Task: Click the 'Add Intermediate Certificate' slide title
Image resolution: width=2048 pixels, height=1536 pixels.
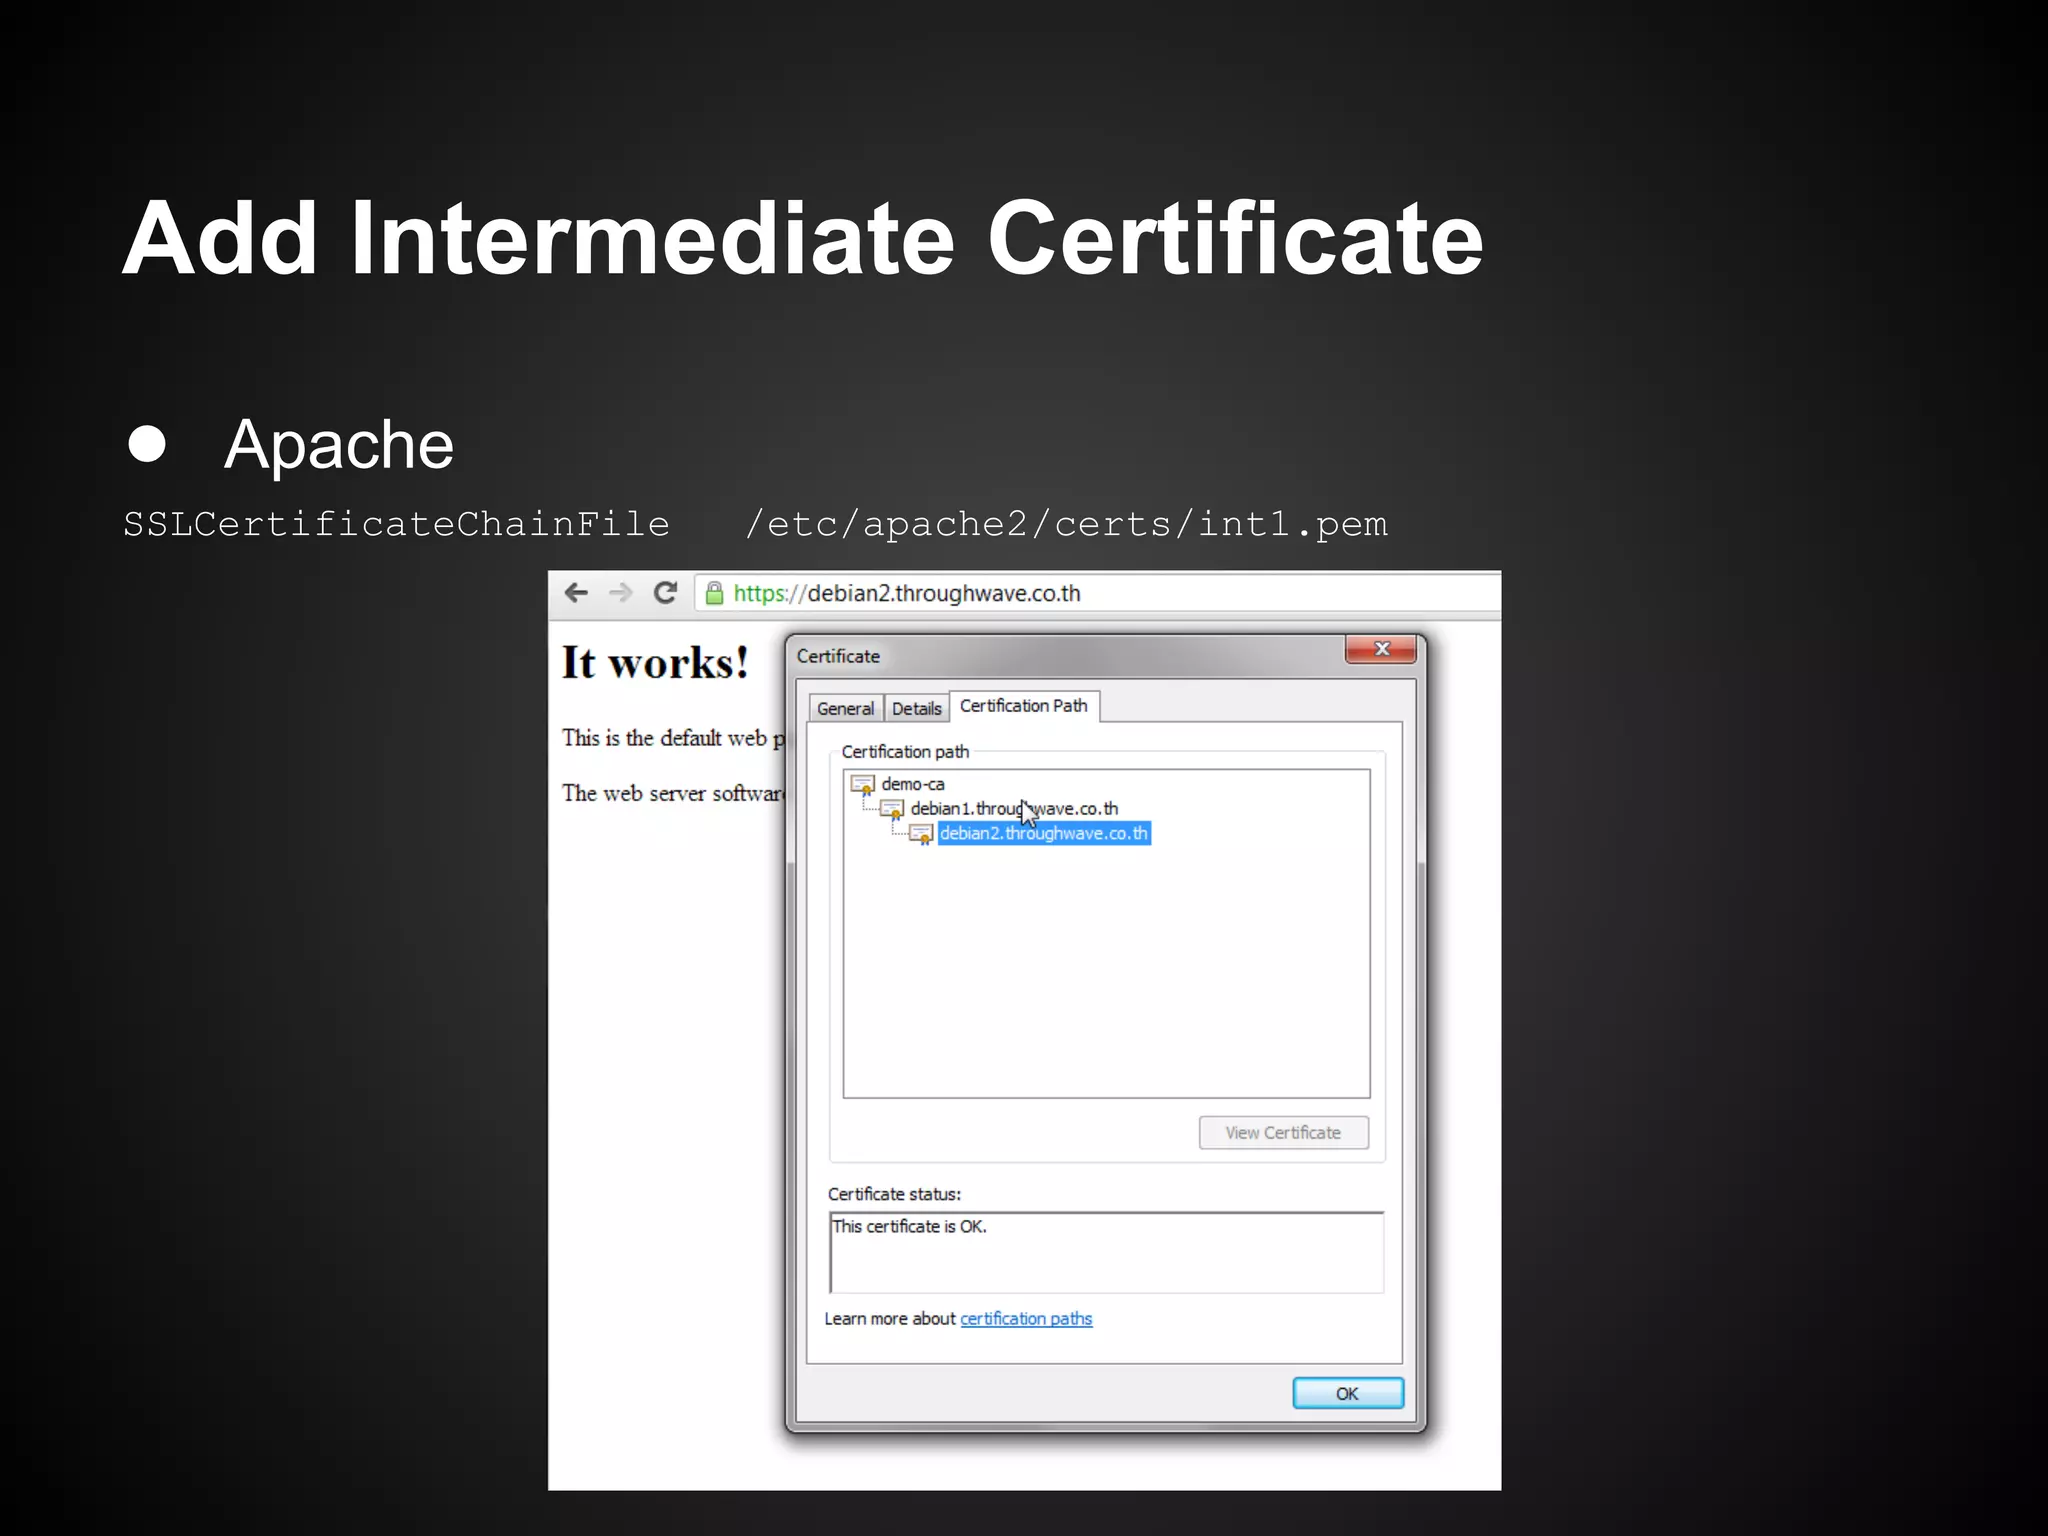Action: [x=803, y=238]
